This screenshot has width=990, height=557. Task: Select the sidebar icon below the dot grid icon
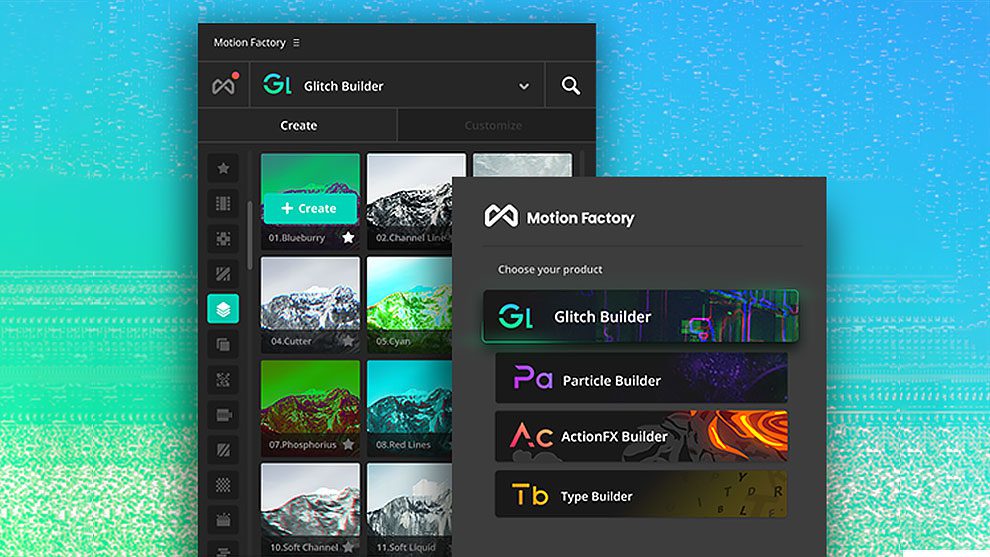tap(223, 520)
